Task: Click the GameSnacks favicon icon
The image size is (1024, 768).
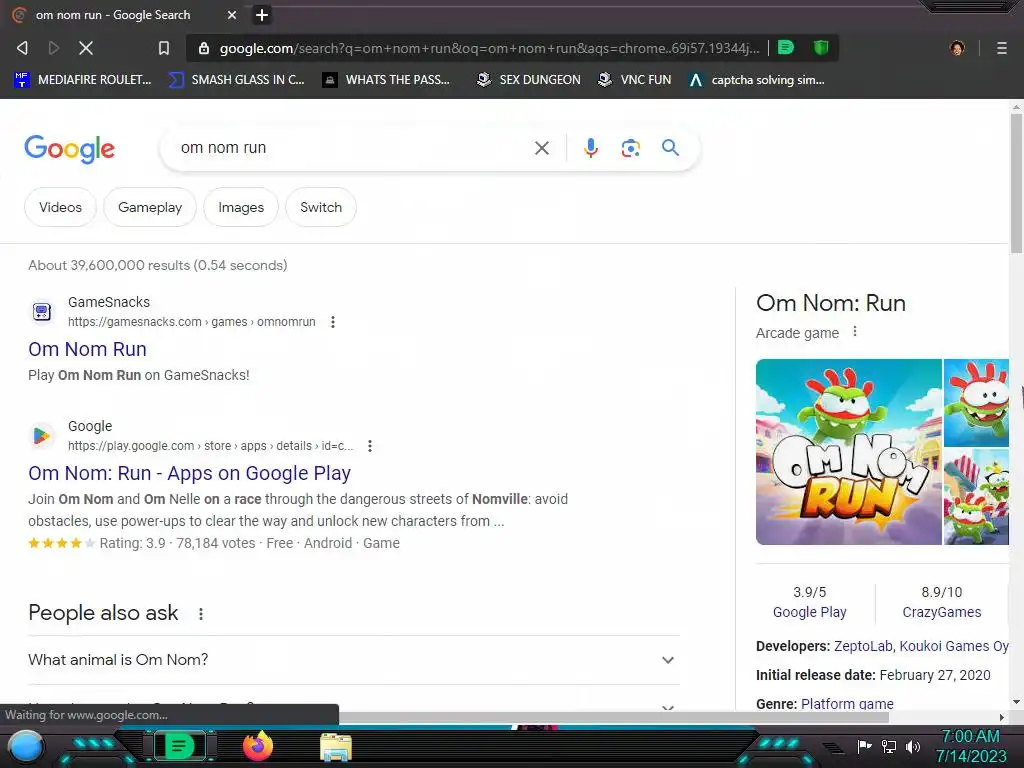Action: pos(42,312)
